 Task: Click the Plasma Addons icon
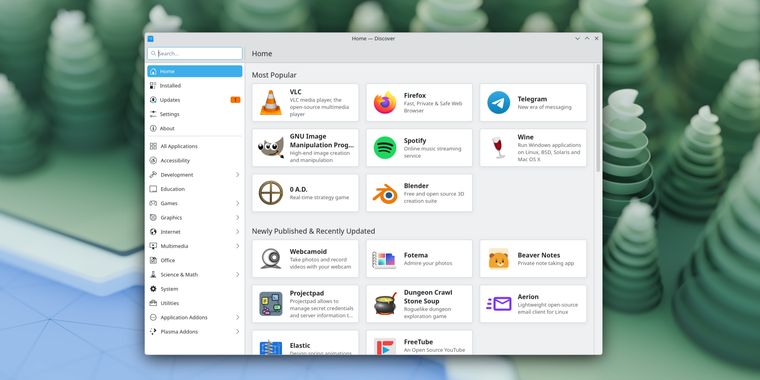153,332
